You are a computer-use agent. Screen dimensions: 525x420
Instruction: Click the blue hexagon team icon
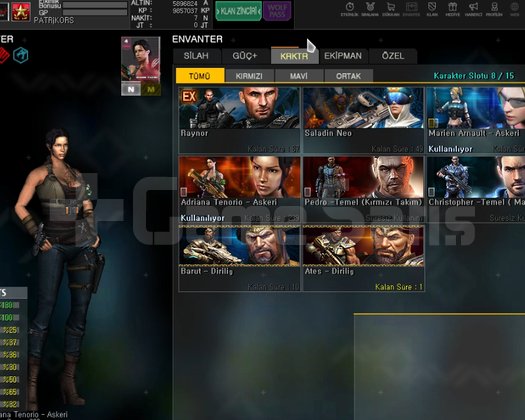click(21, 55)
